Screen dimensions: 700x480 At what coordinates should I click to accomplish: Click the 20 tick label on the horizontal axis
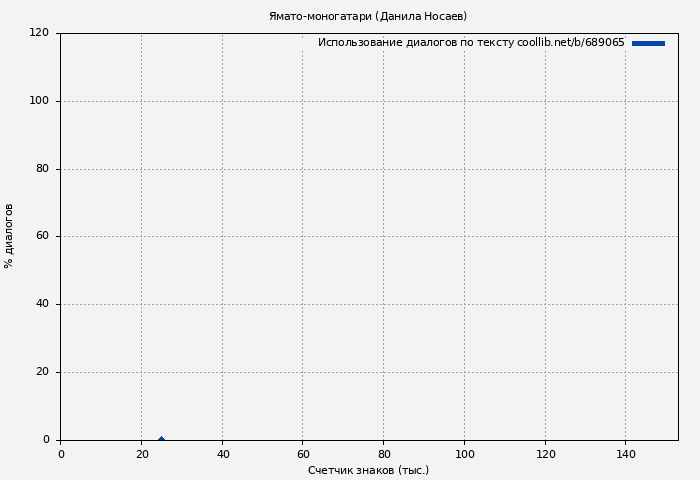point(141,454)
